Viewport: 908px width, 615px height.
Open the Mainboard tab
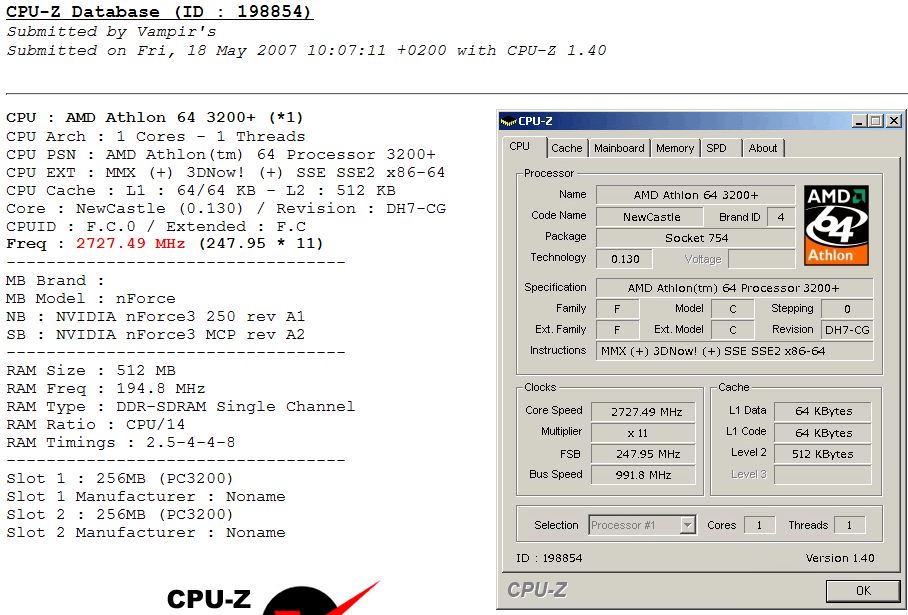tap(619, 148)
